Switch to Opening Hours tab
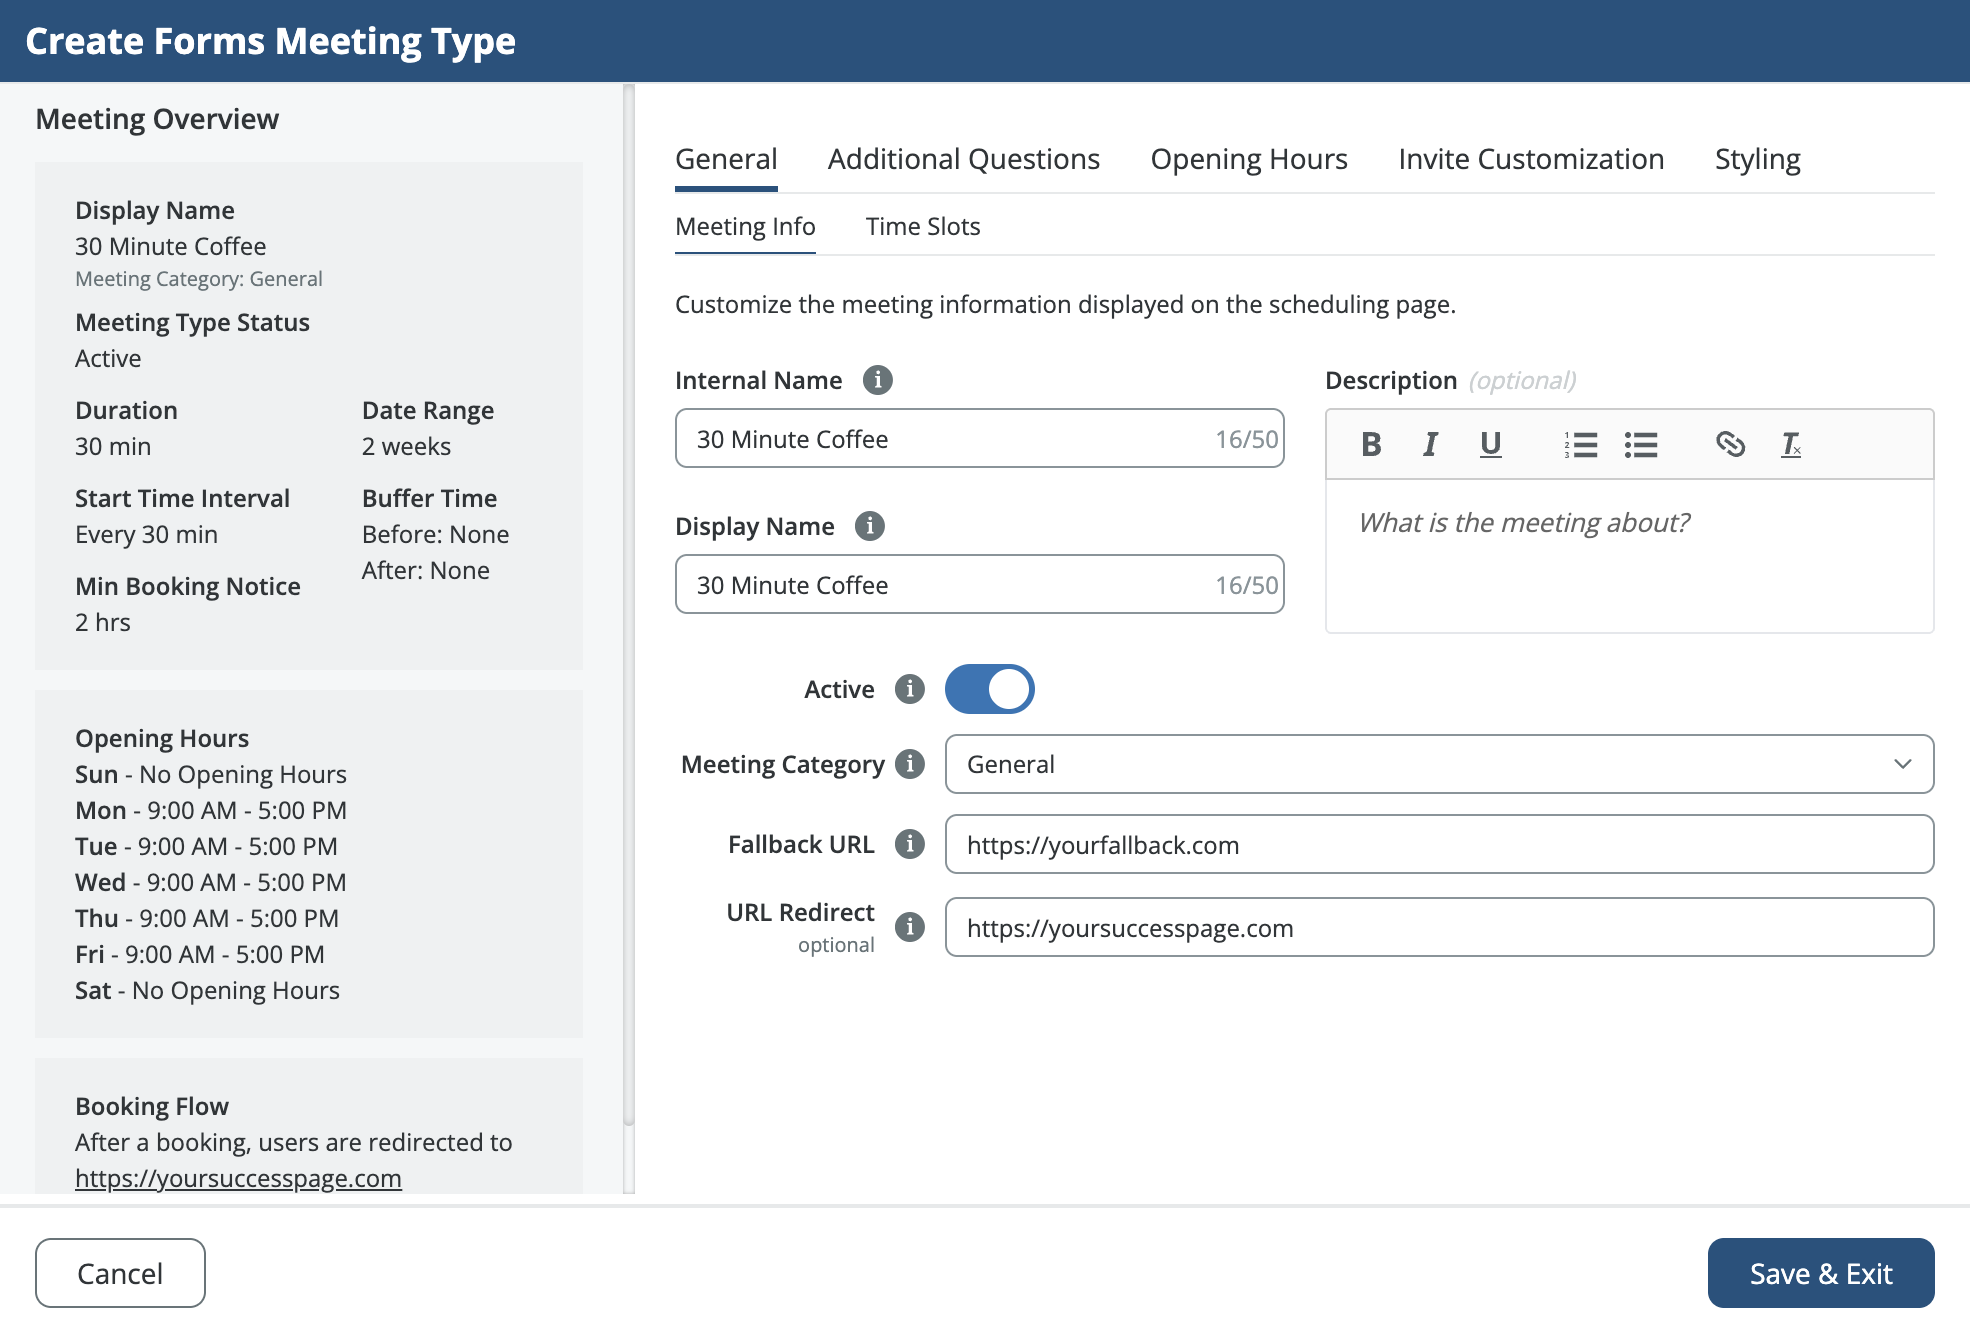Viewport: 1970px width, 1336px height. (1249, 160)
